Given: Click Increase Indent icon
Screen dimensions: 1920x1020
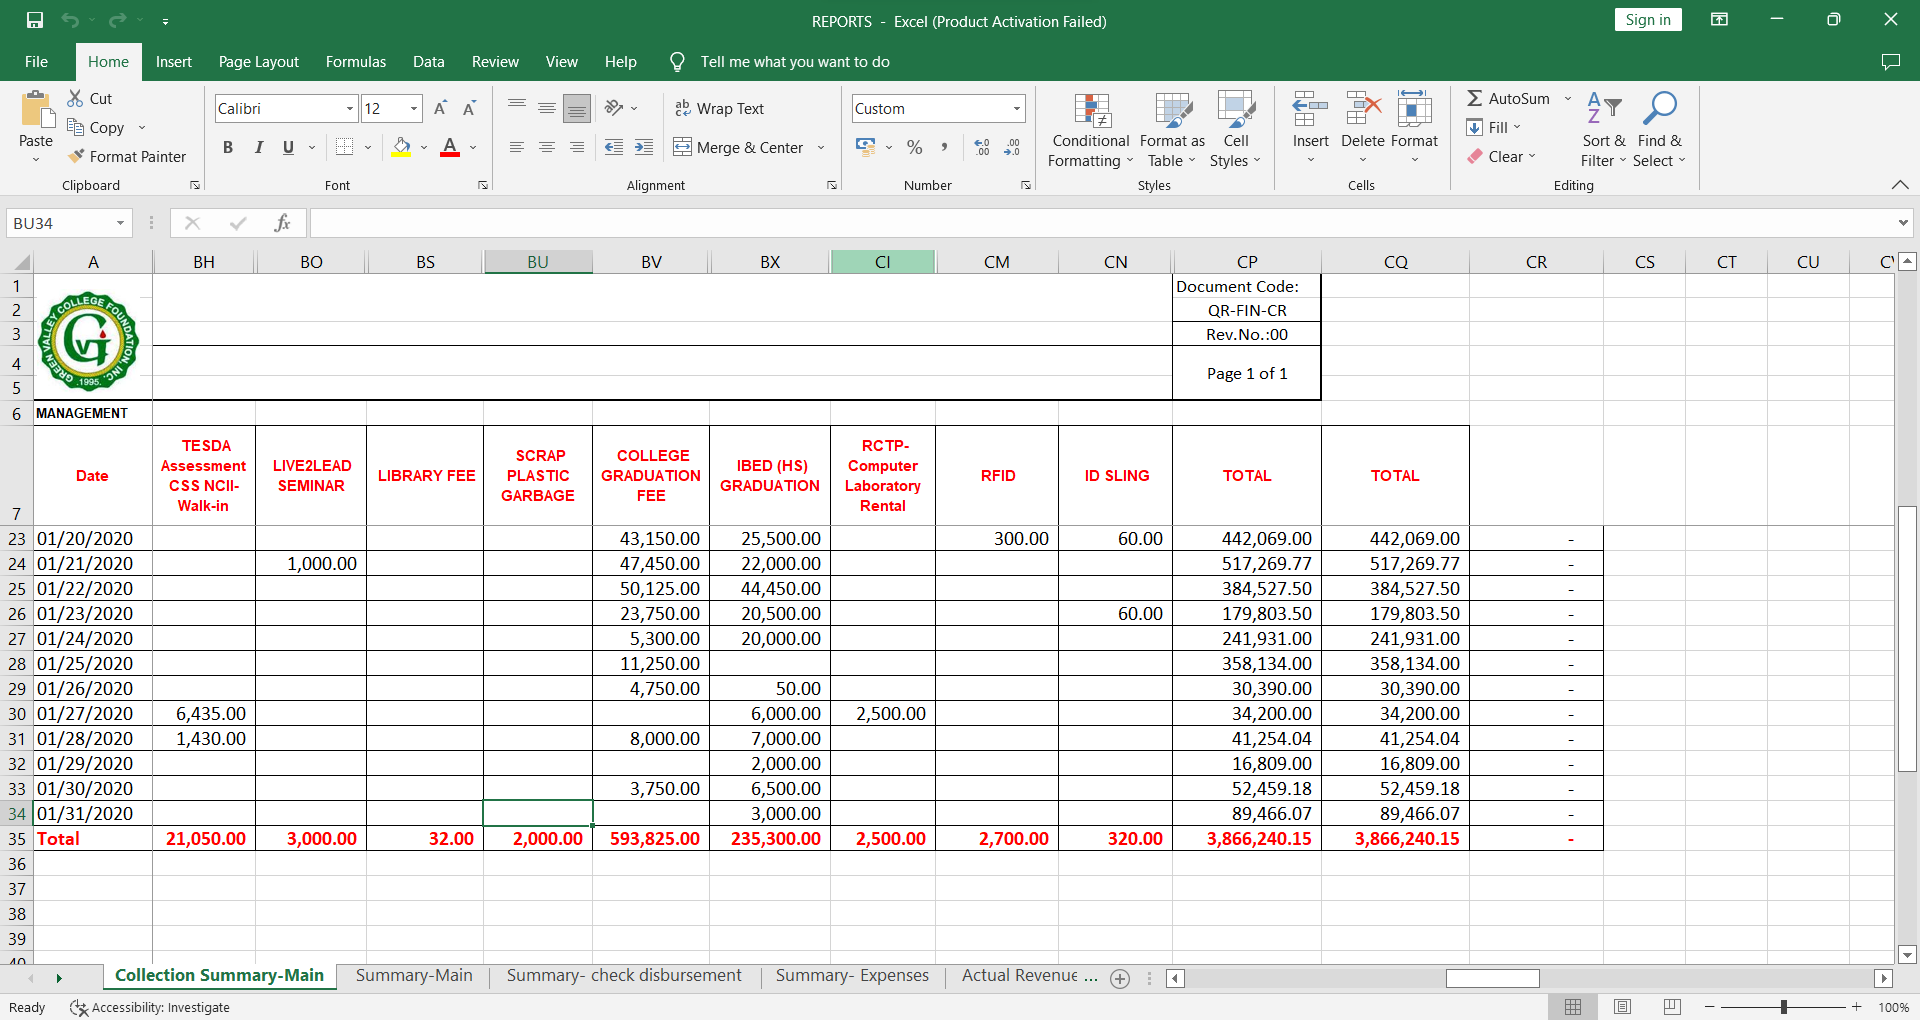Looking at the screenshot, I should (644, 147).
